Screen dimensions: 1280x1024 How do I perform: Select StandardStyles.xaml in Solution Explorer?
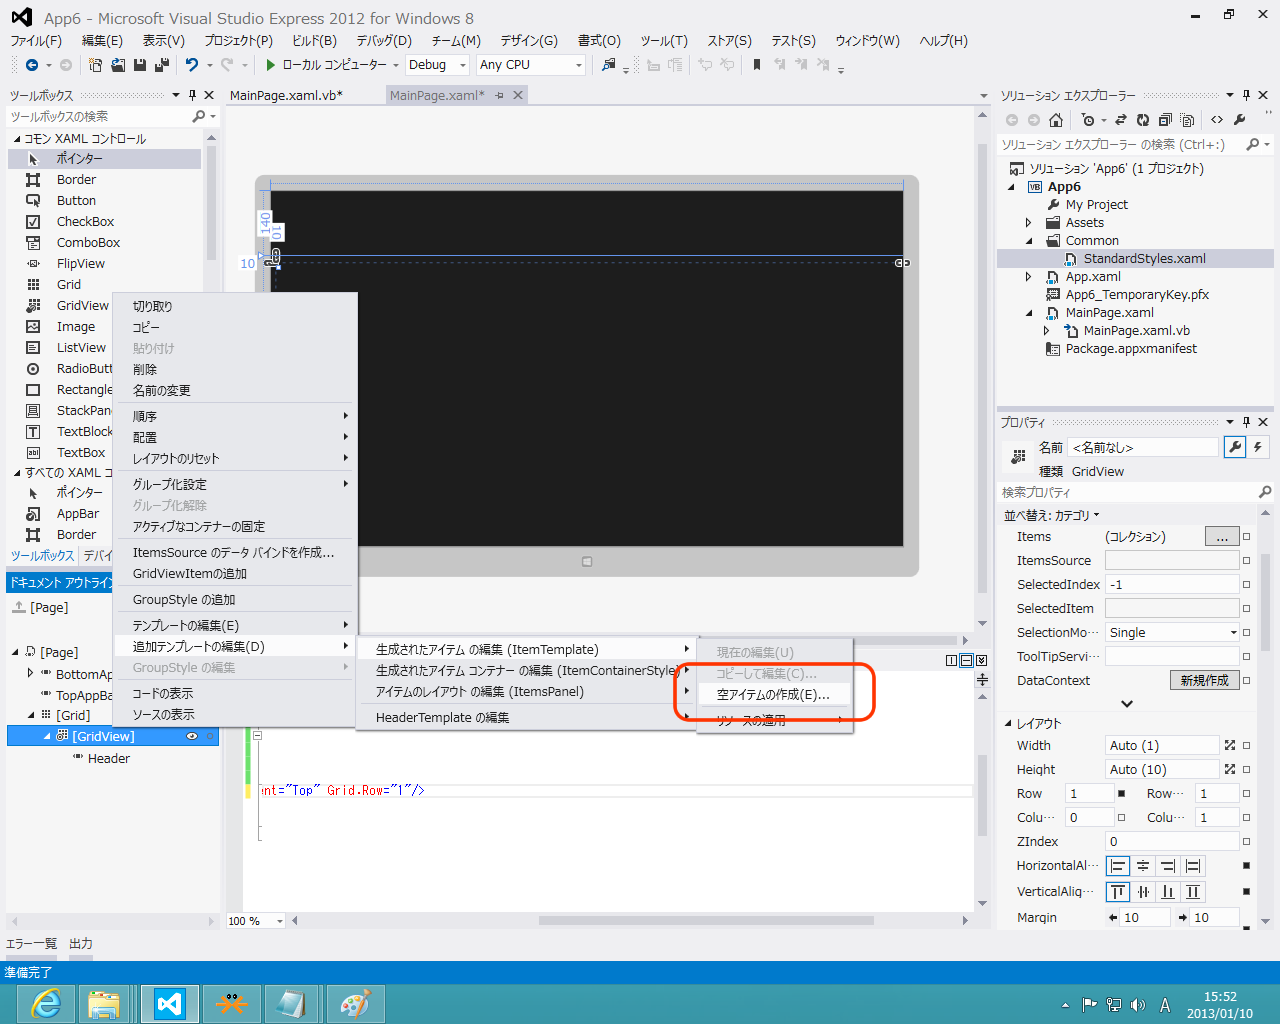pos(1144,259)
